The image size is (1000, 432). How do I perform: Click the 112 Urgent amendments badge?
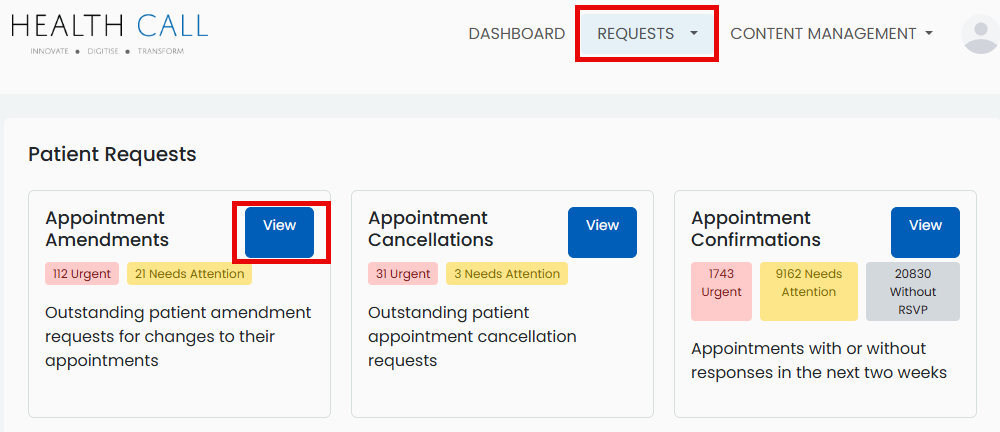click(x=82, y=274)
